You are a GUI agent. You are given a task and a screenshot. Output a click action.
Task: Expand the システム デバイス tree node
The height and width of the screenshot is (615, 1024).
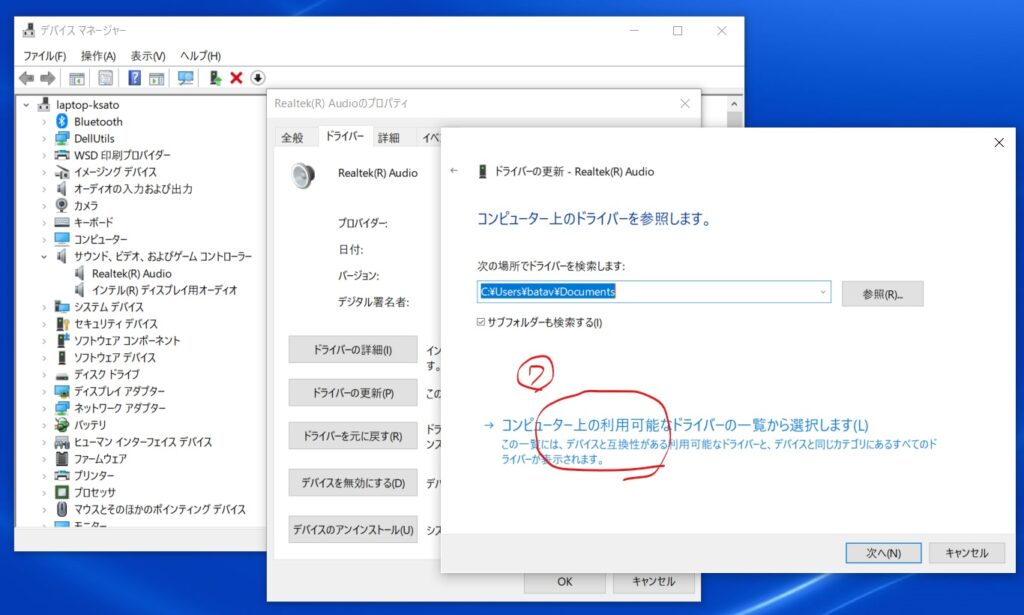point(44,307)
